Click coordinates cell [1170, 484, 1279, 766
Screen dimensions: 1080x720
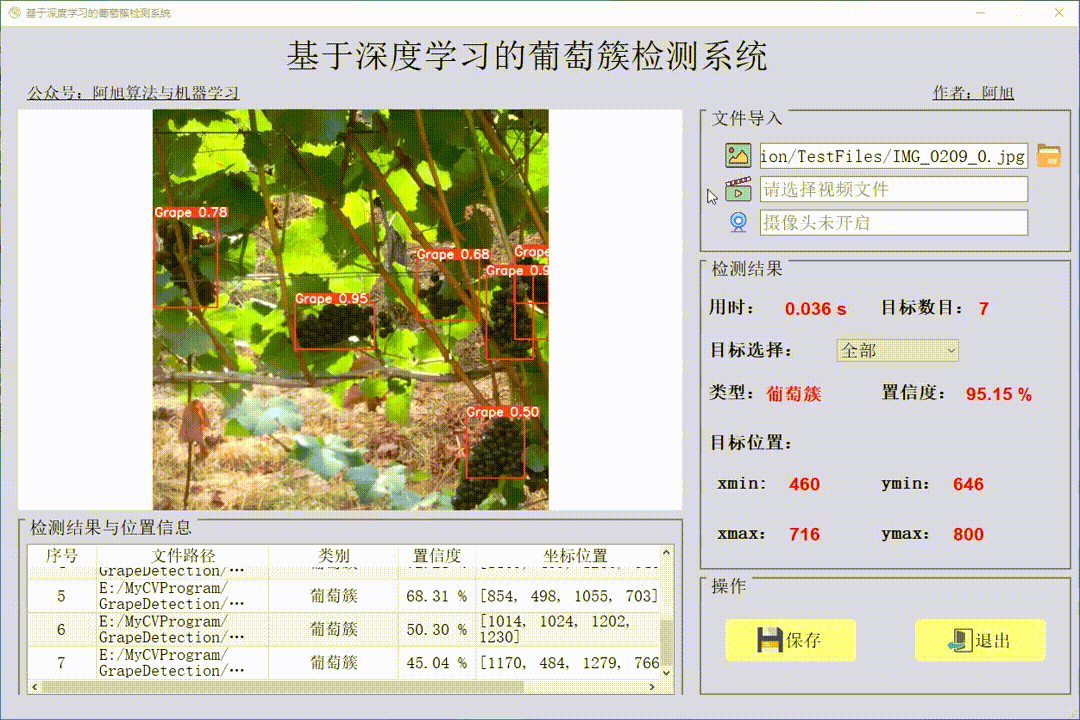click(x=568, y=663)
